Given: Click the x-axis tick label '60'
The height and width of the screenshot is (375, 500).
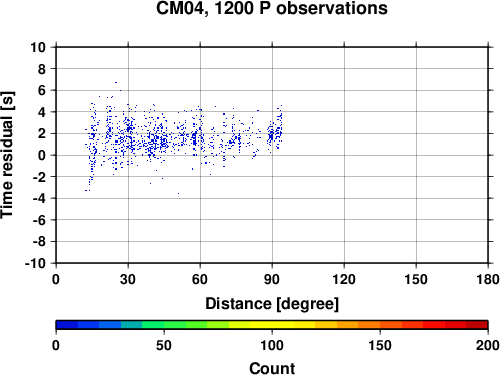Looking at the screenshot, I should click(x=200, y=279).
